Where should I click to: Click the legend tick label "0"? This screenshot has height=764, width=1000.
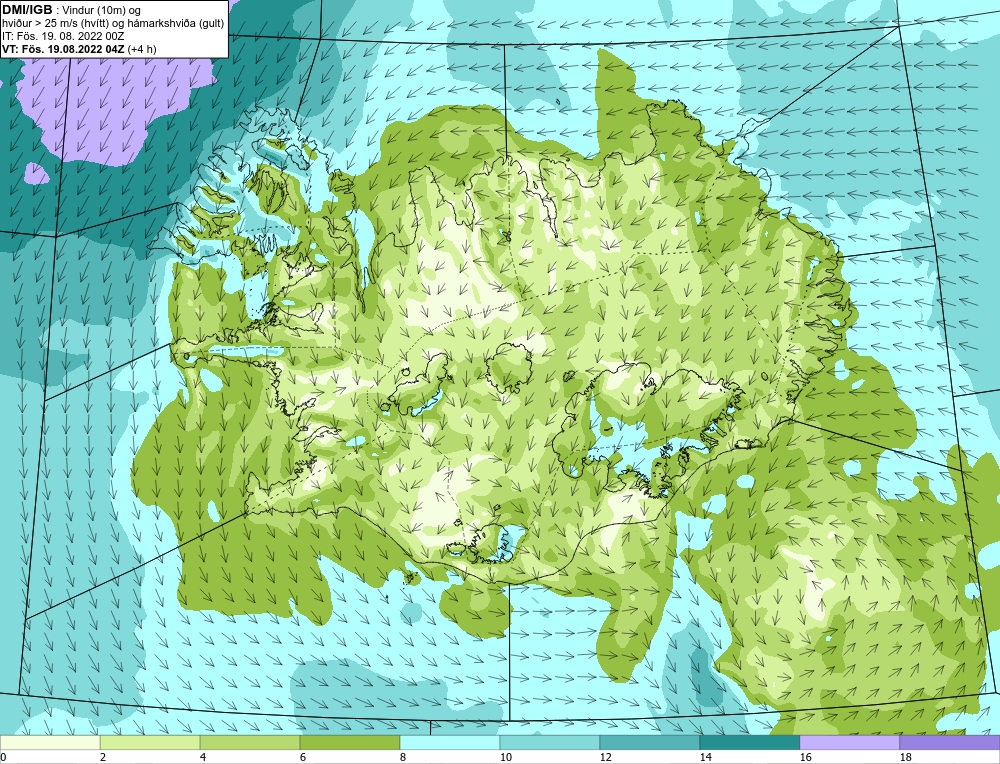point(3,757)
